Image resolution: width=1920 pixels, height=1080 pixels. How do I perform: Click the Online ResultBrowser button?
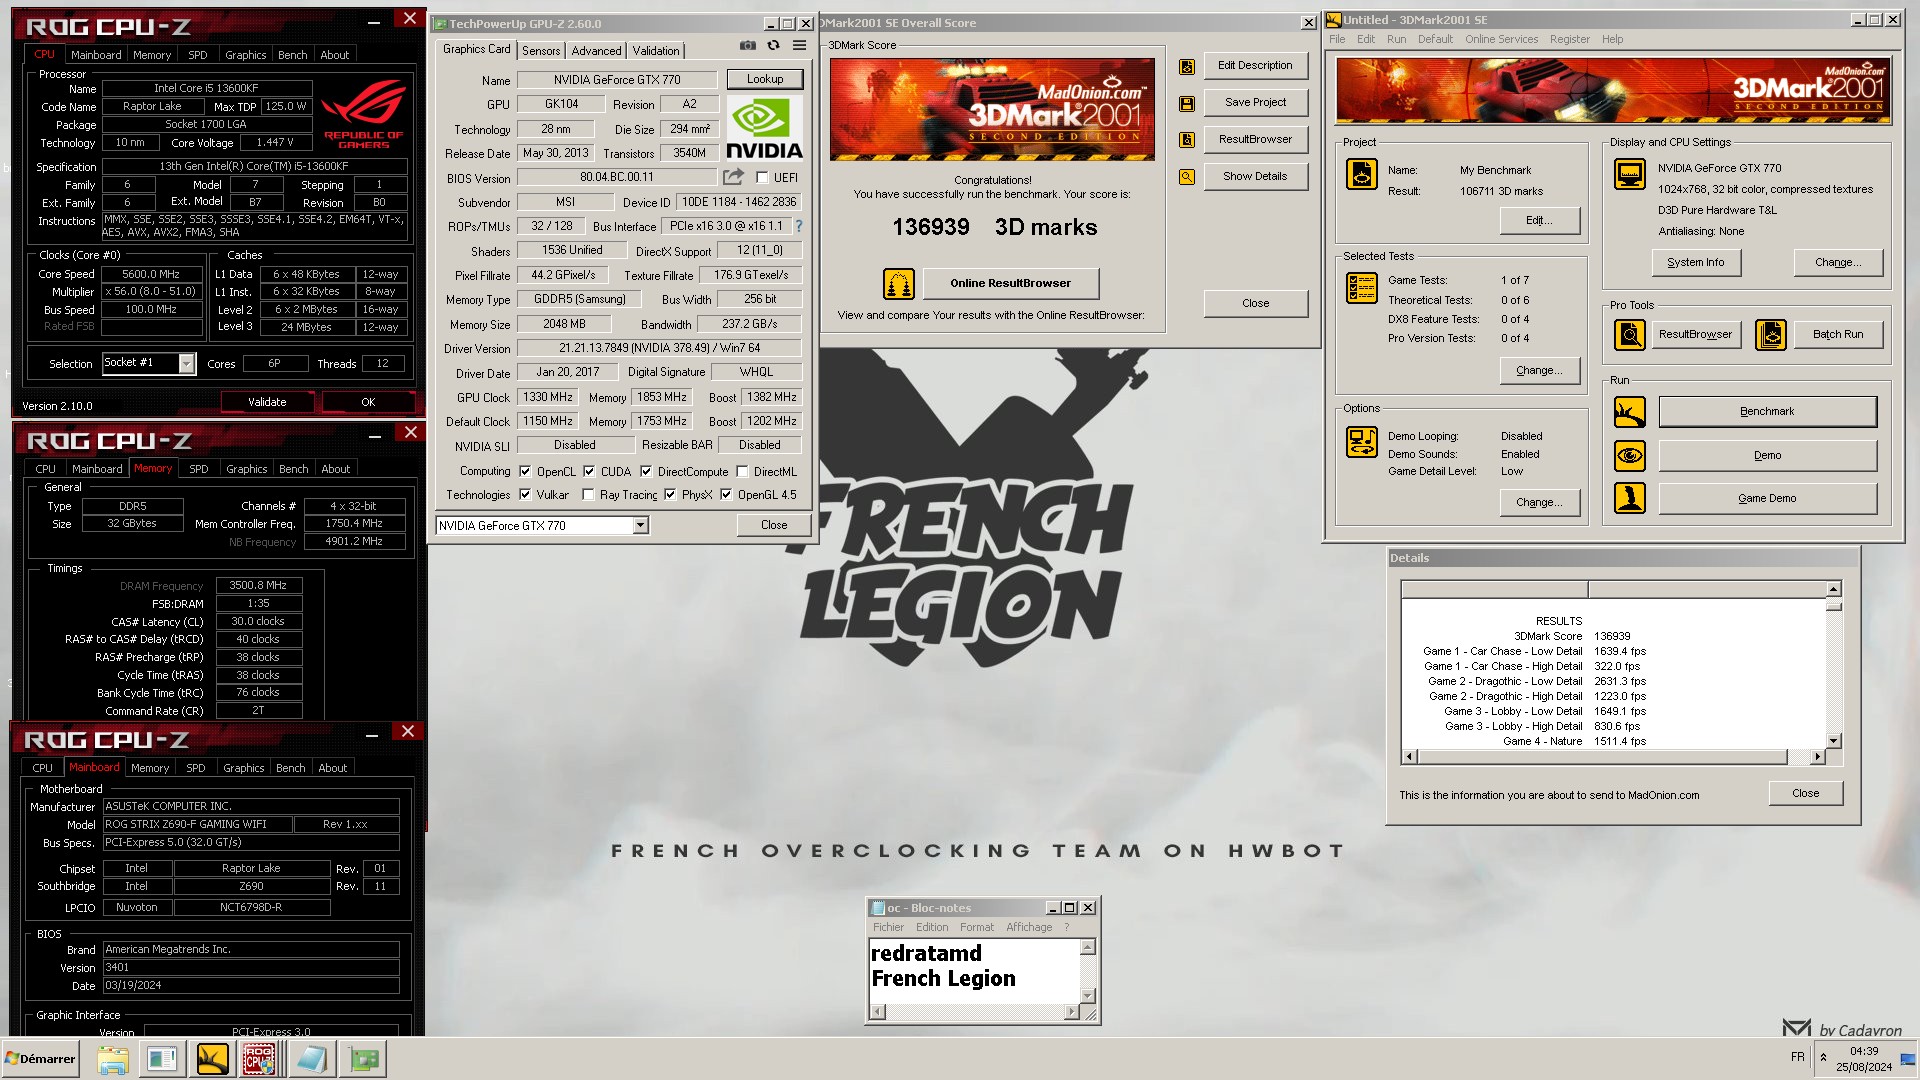coord(1010,284)
